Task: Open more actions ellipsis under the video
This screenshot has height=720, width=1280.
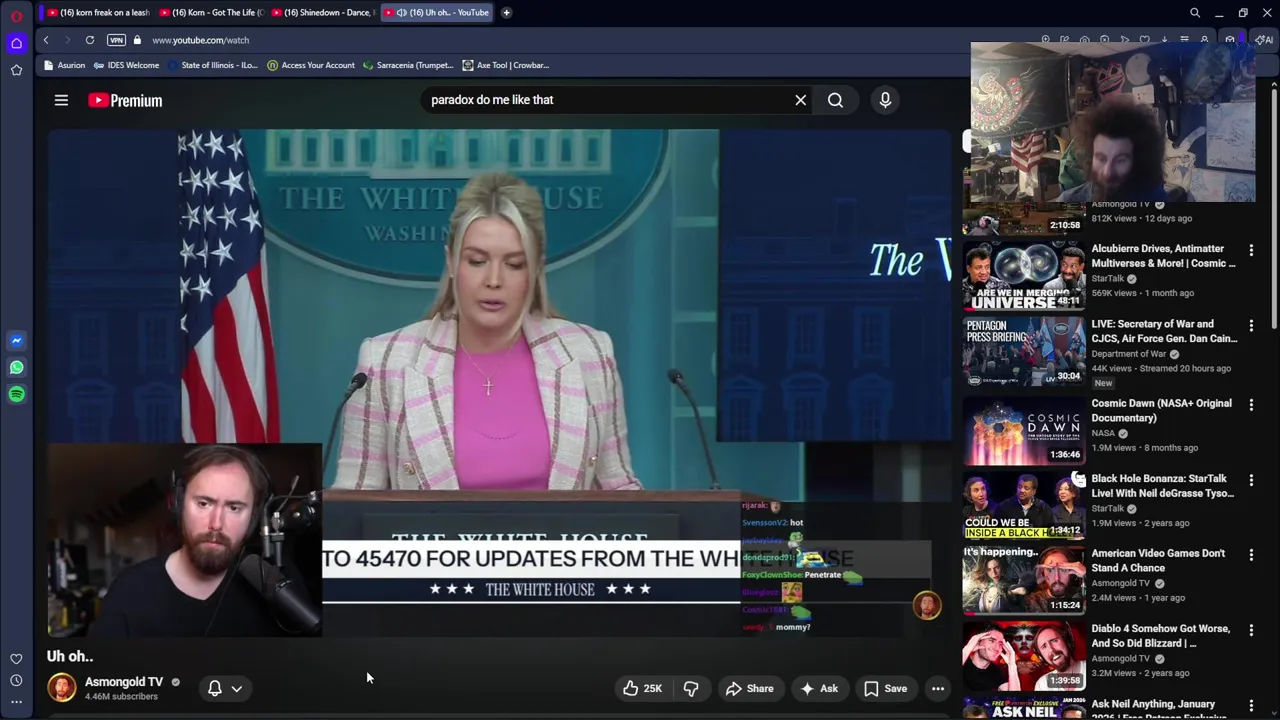Action: click(x=938, y=688)
